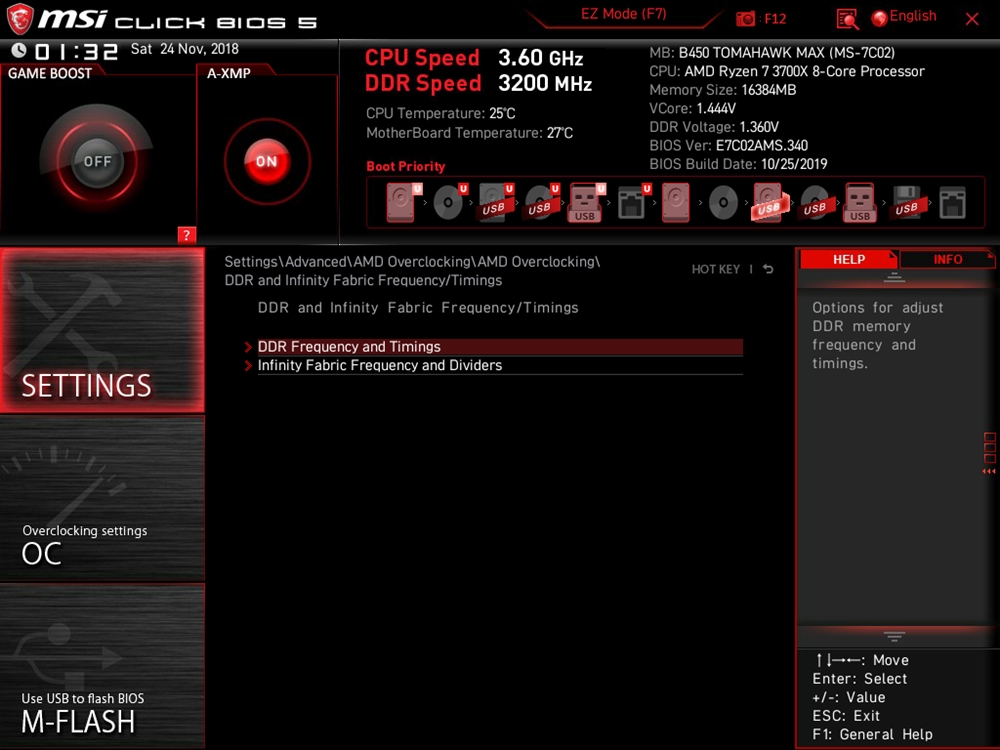Select the legacy hard disk boot icon
This screenshot has width=1000, height=750.
pyautogui.click(x=675, y=202)
